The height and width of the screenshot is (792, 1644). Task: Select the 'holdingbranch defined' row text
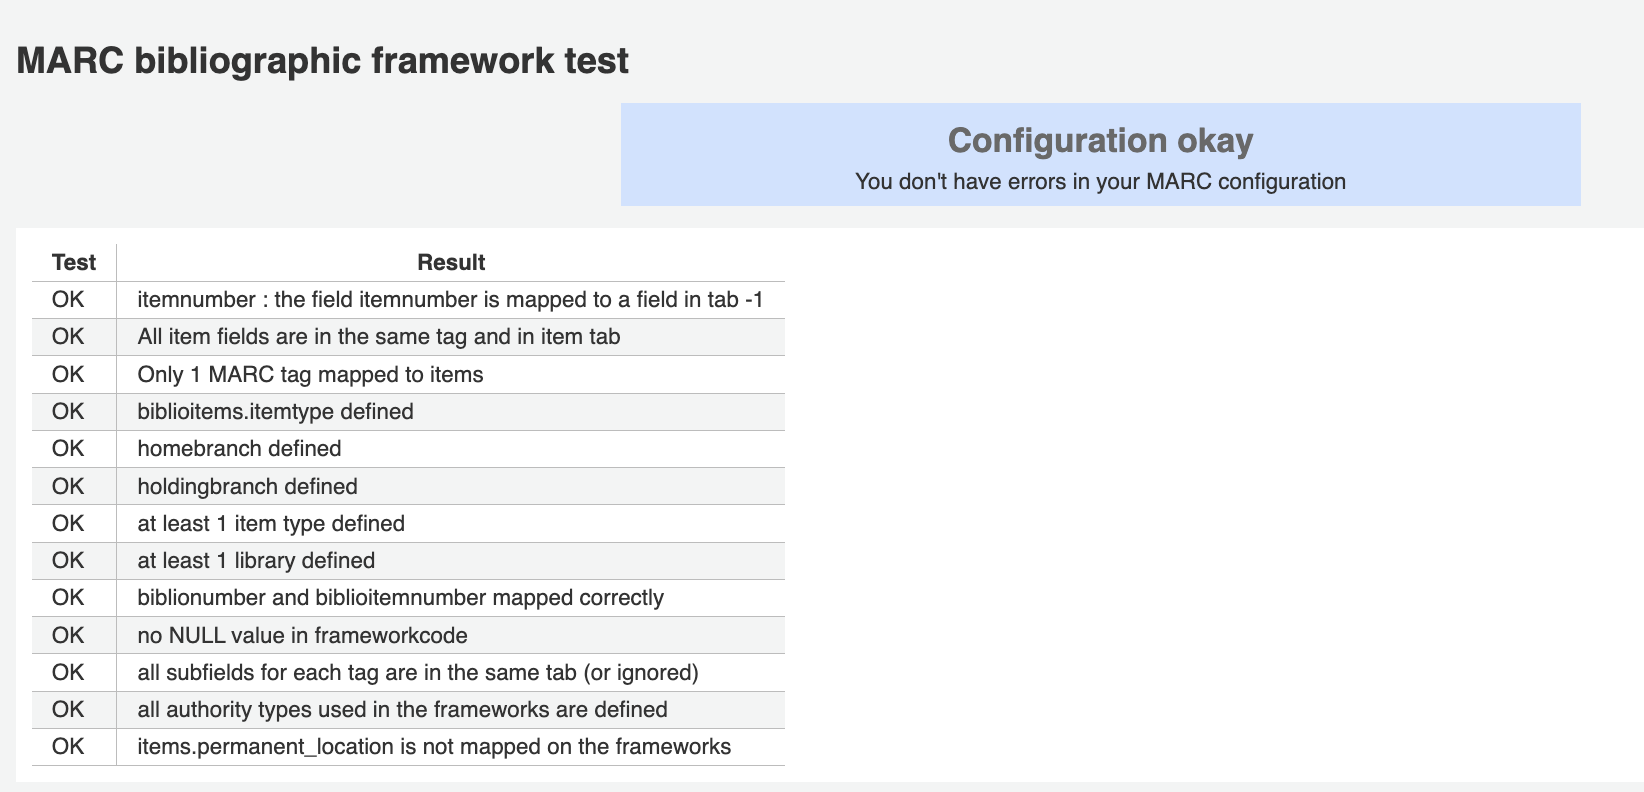click(247, 487)
